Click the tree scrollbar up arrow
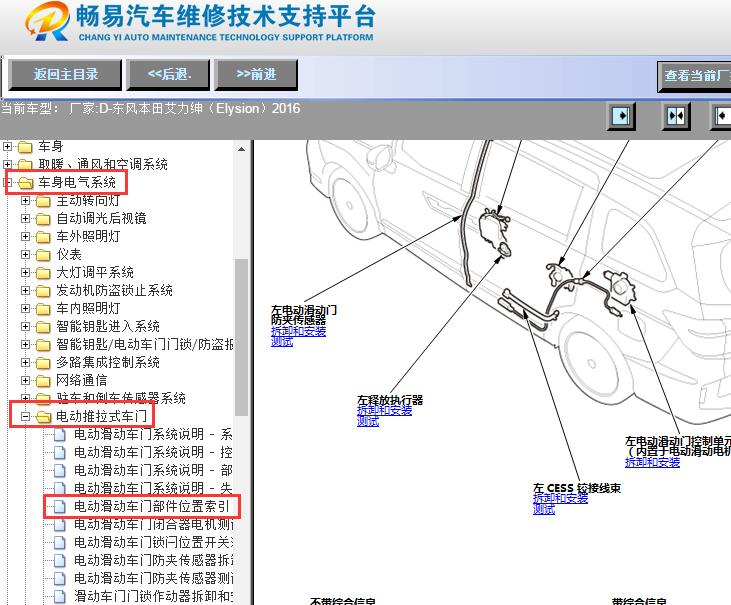The image size is (731, 605). click(x=241, y=149)
